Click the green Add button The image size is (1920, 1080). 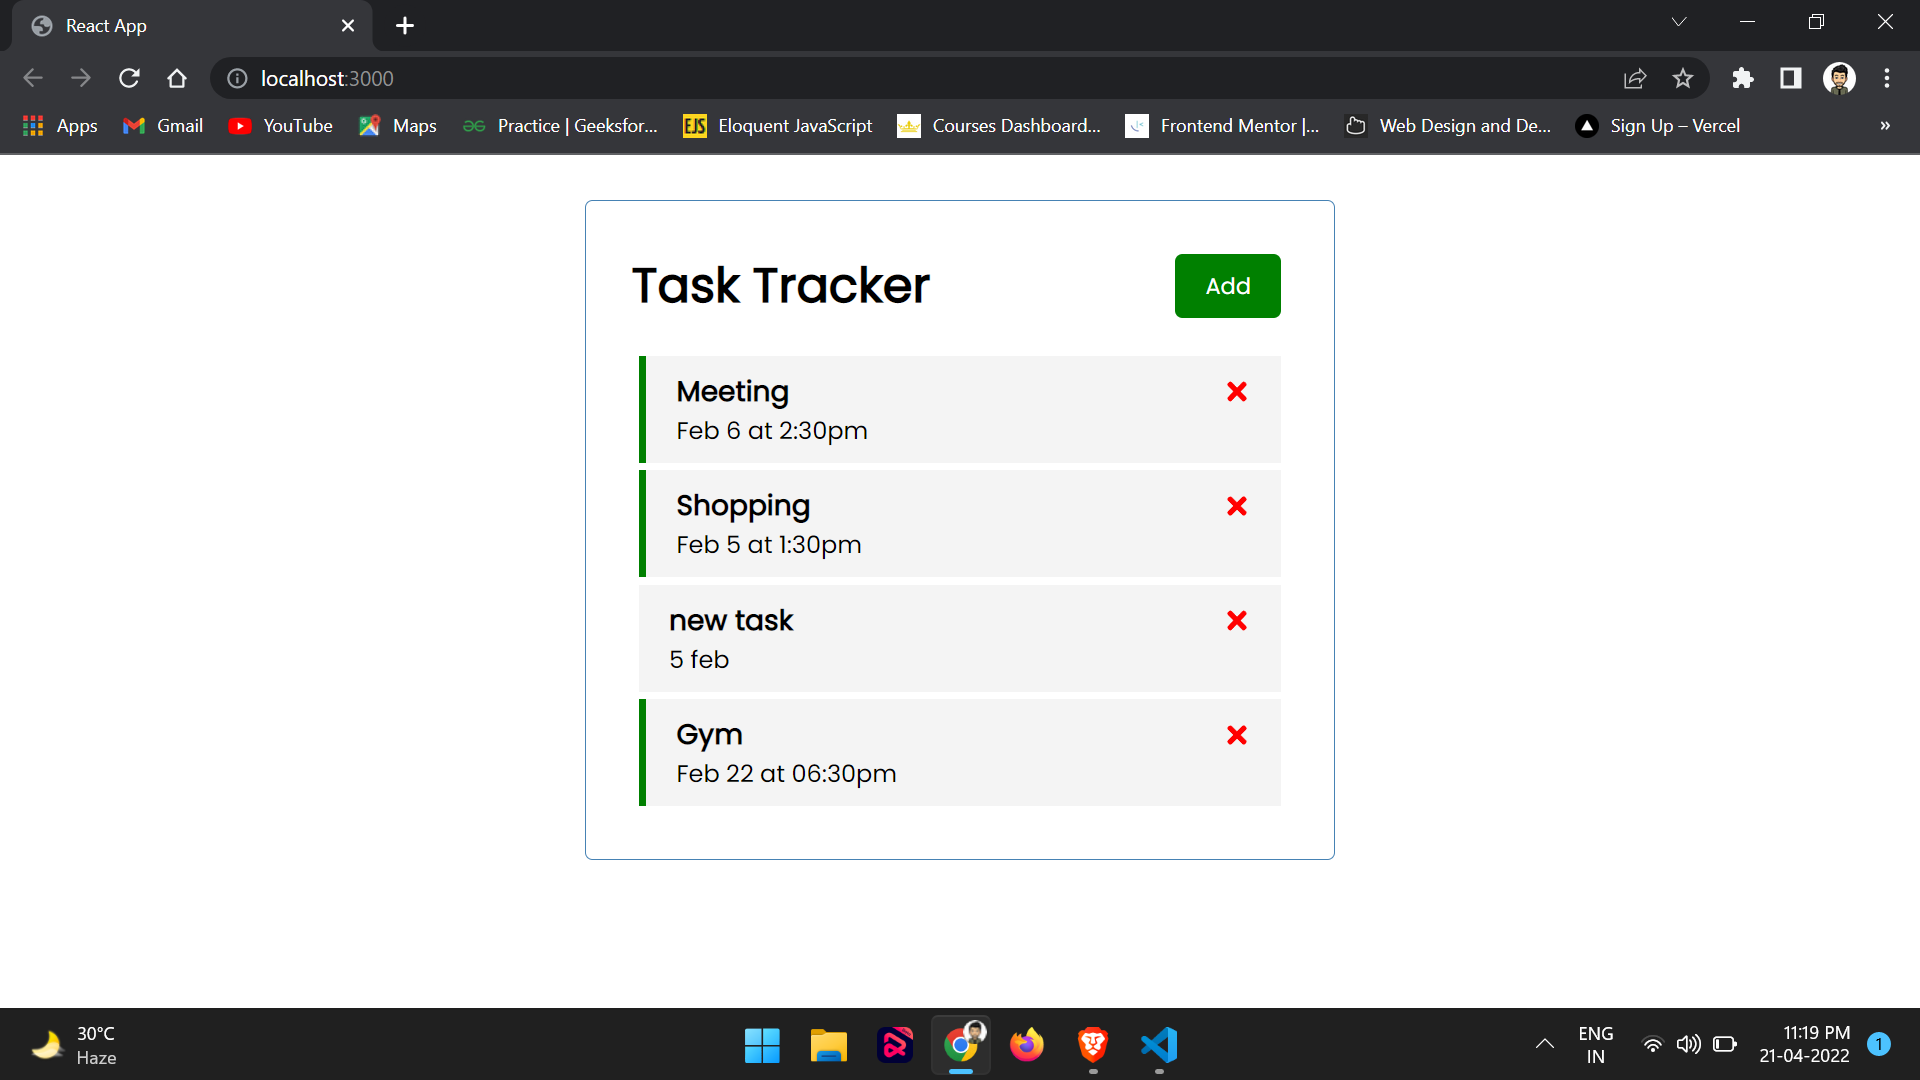coord(1227,286)
